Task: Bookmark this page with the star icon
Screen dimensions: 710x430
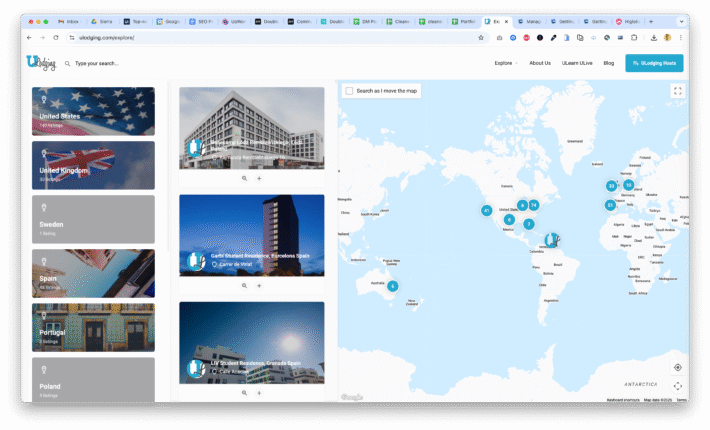Action: pyautogui.click(x=481, y=37)
